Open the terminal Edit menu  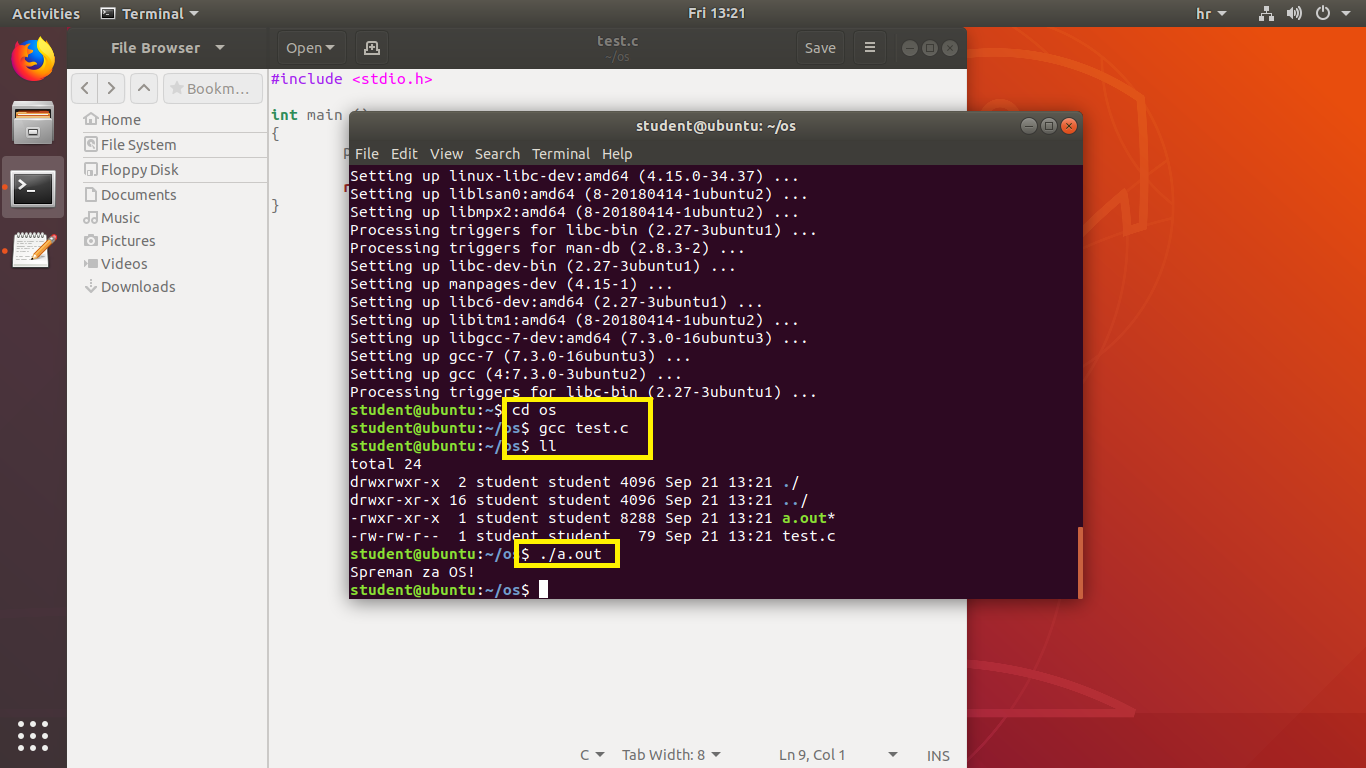click(x=404, y=154)
